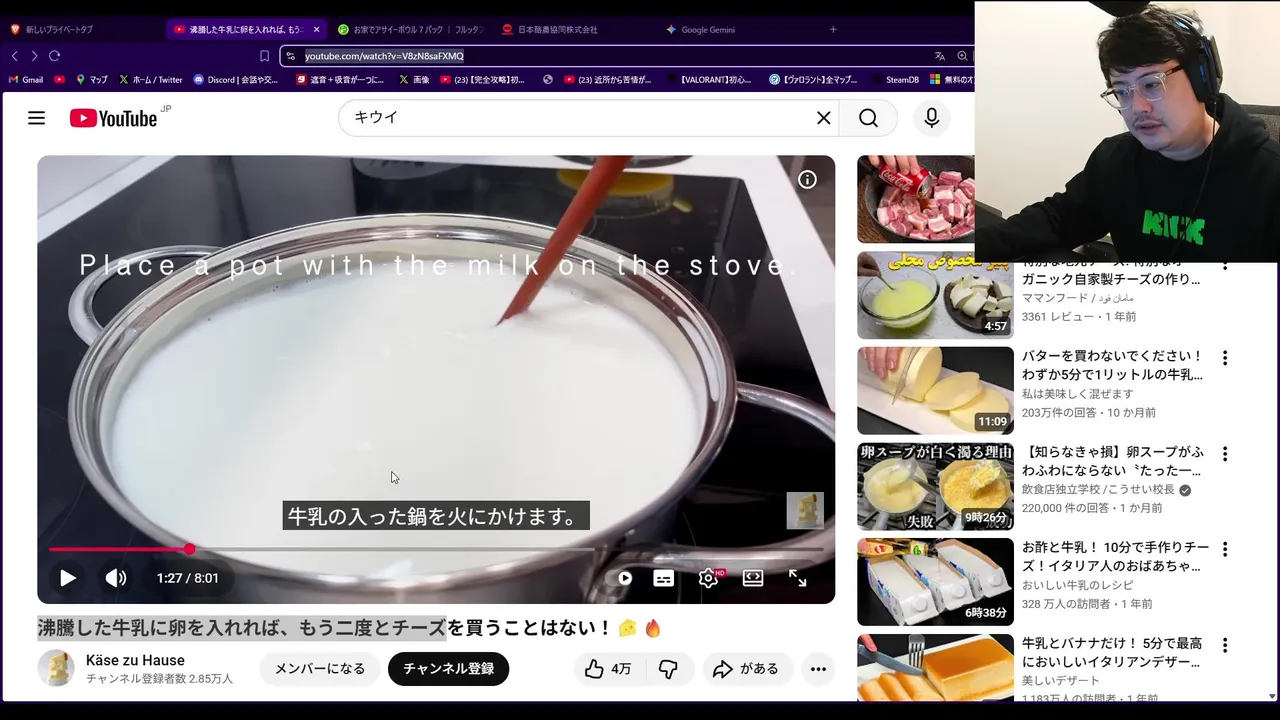Click the 1:27 / 8:01 time display
The width and height of the screenshot is (1280, 720).
point(187,578)
